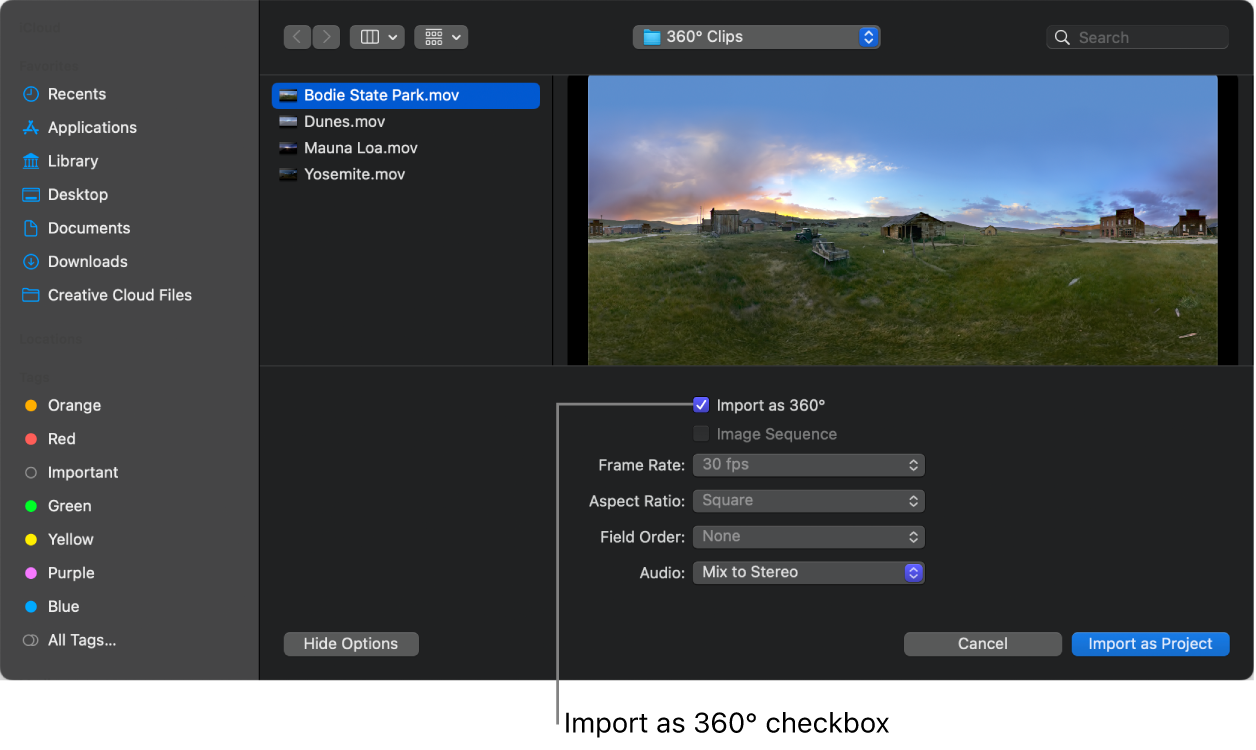Open the 360° Clips location popup
The width and height of the screenshot is (1256, 750).
coord(756,36)
